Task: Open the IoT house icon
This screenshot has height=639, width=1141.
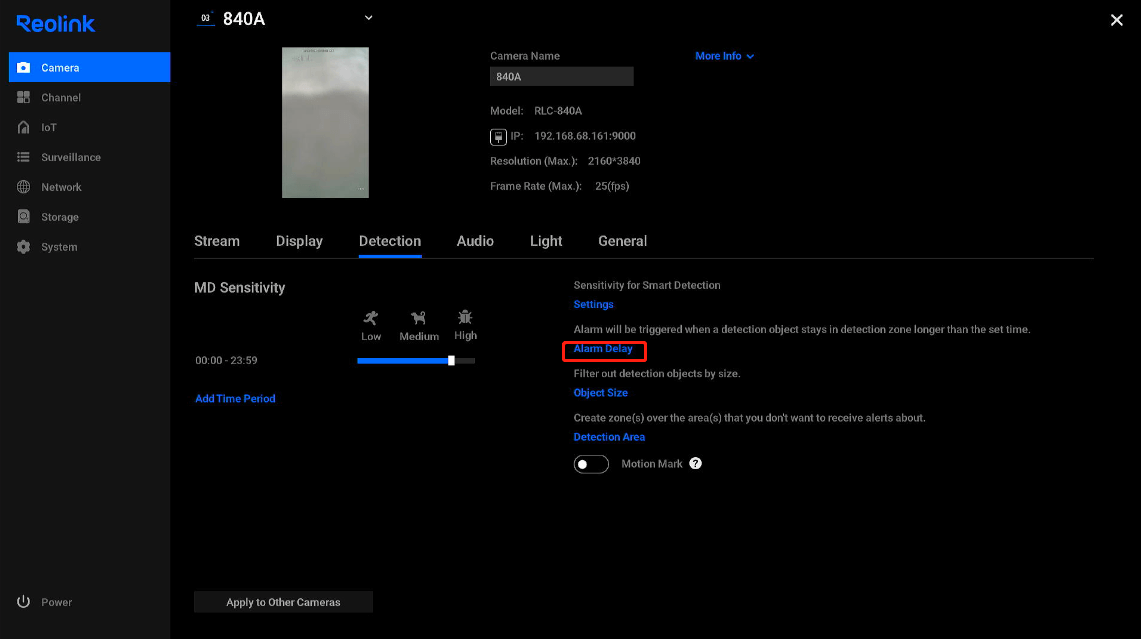Action: click(23, 127)
